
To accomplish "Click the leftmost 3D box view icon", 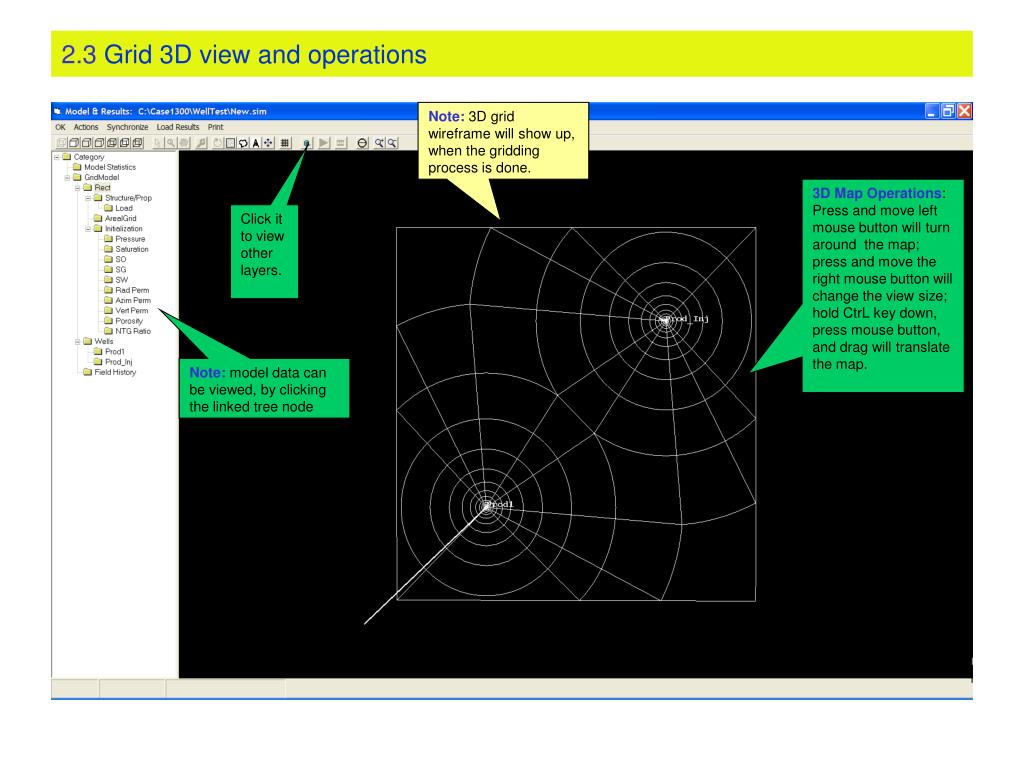I will (x=62, y=143).
